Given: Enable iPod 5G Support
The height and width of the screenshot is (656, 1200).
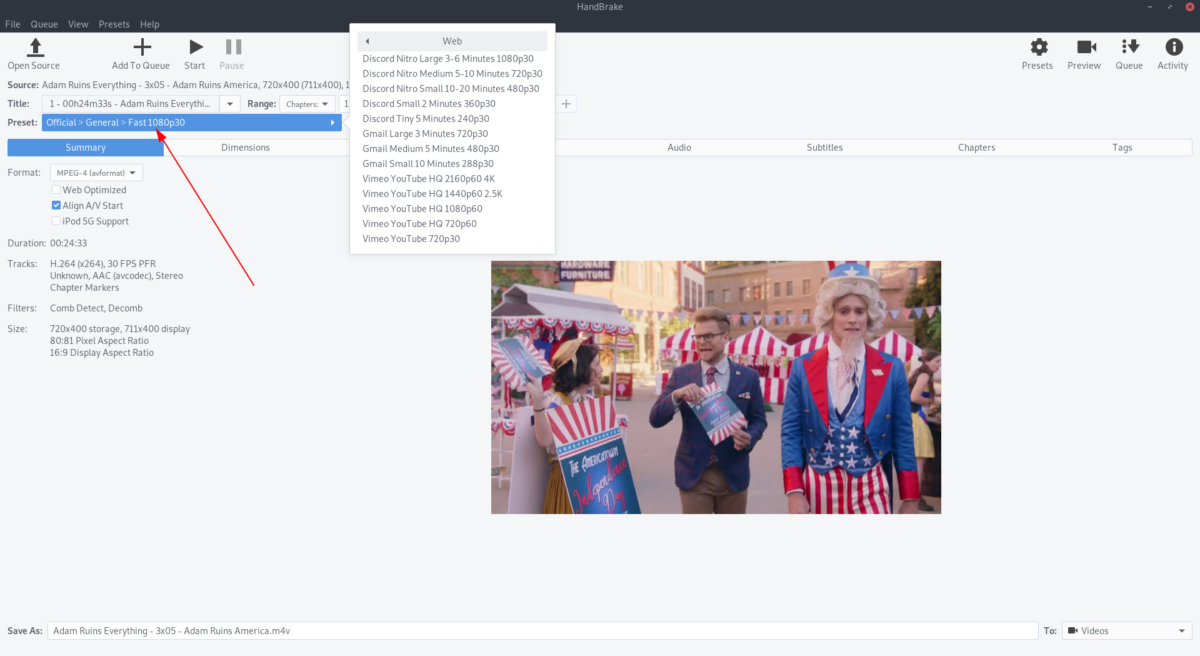Looking at the screenshot, I should tap(56, 221).
